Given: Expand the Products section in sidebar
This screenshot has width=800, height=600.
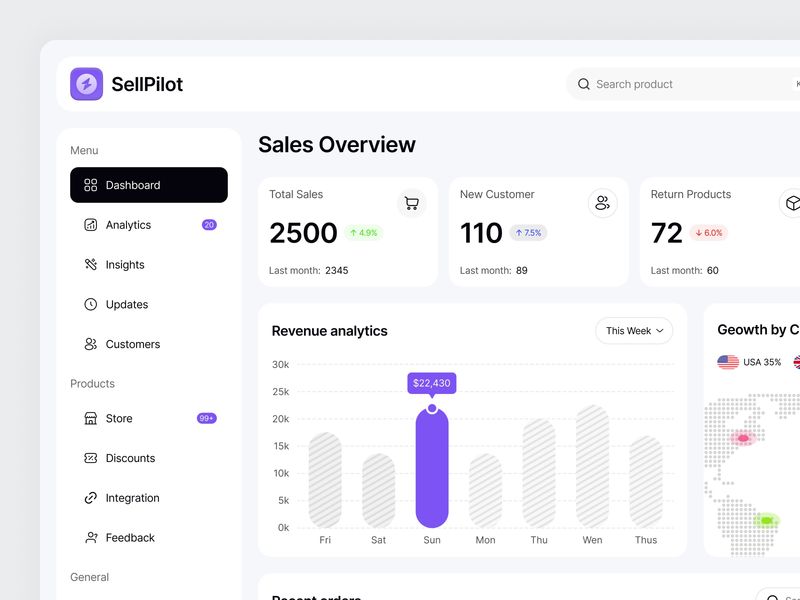Looking at the screenshot, I should (x=93, y=383).
